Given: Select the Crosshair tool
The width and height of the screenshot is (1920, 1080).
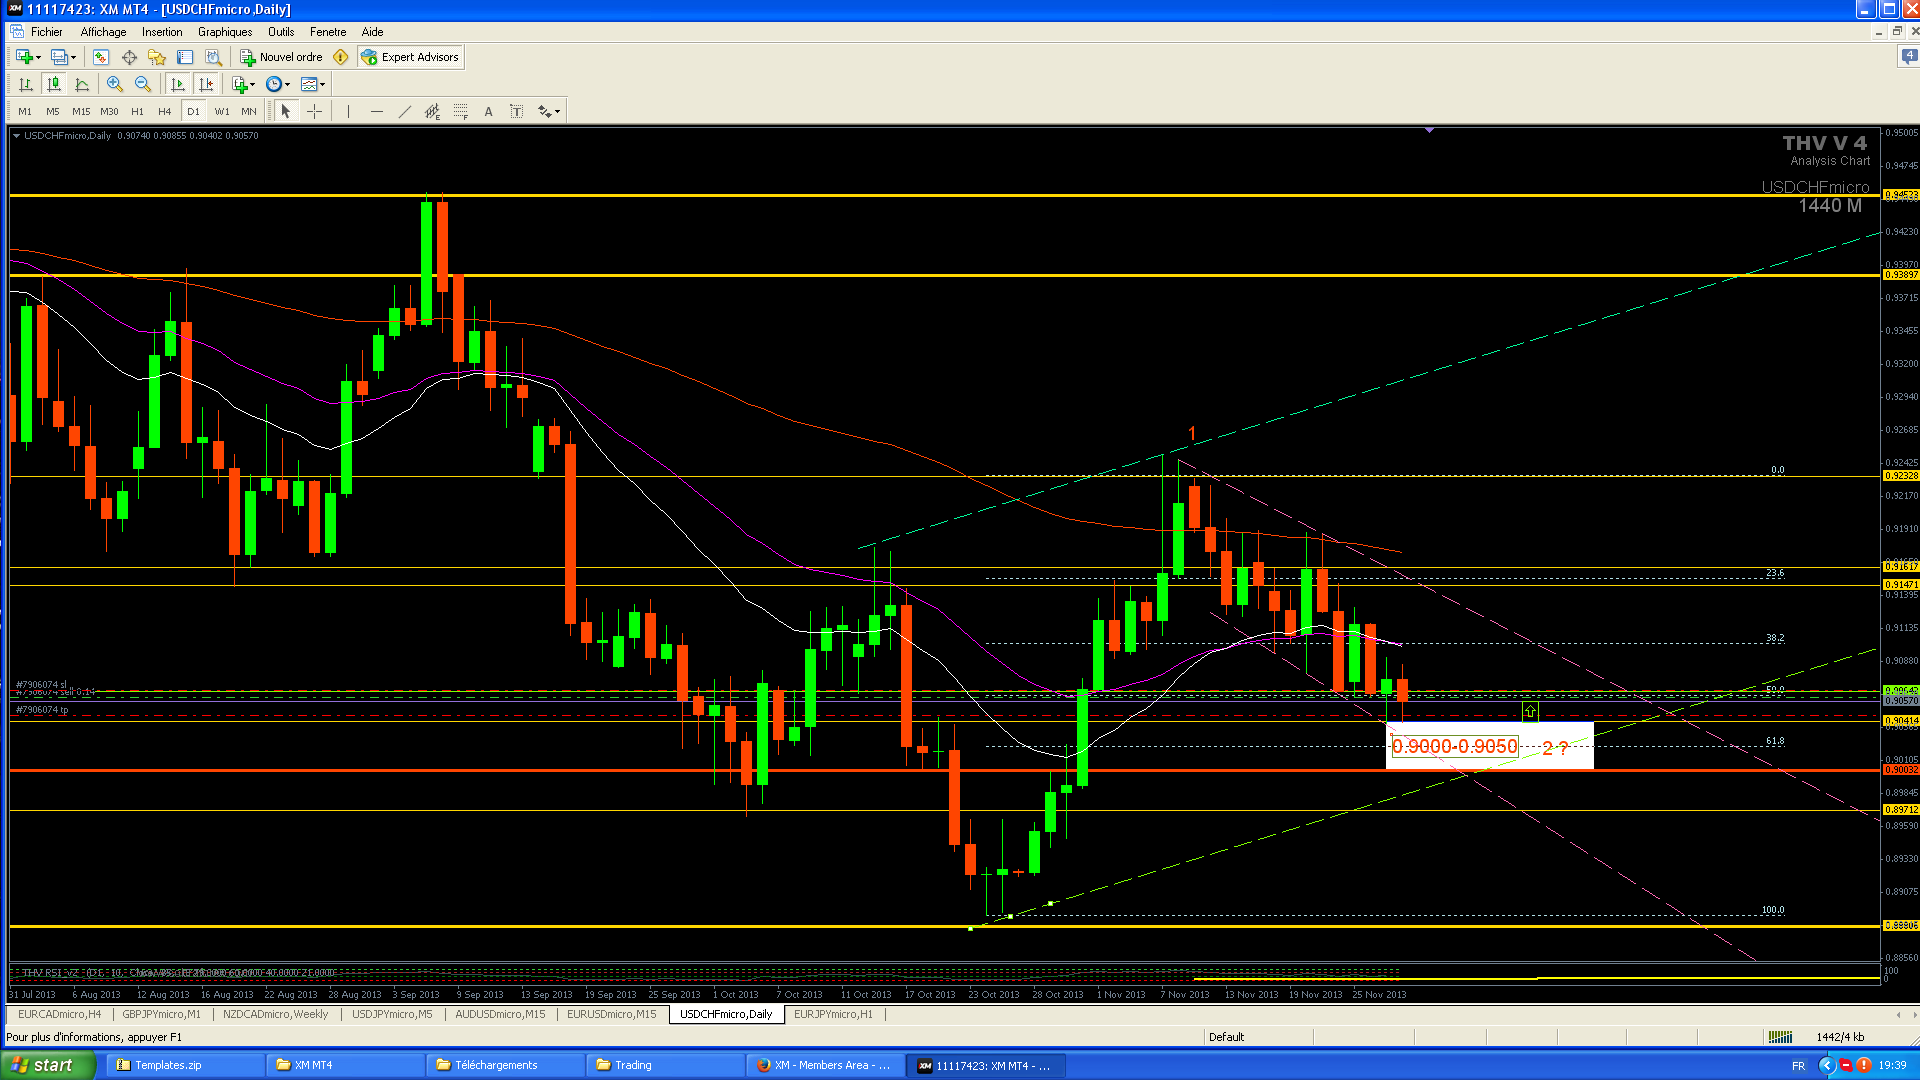Looking at the screenshot, I should (314, 111).
